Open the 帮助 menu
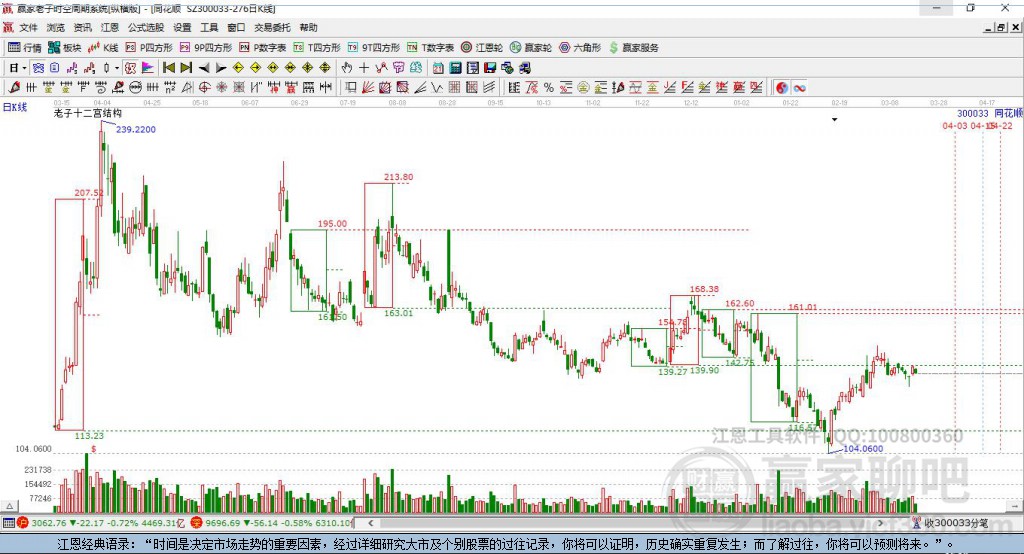Screen dimensions: 1024x554 pos(308,27)
